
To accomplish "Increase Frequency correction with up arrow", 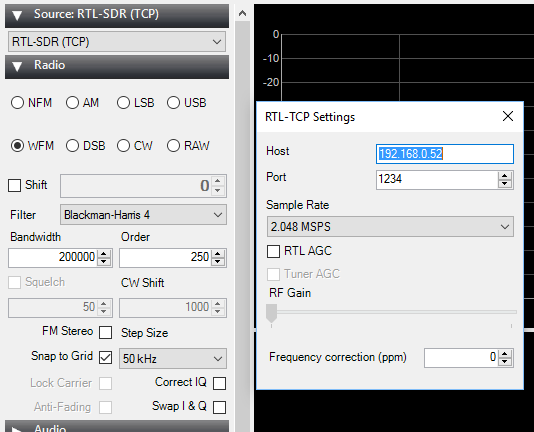I will pyautogui.click(x=505, y=354).
